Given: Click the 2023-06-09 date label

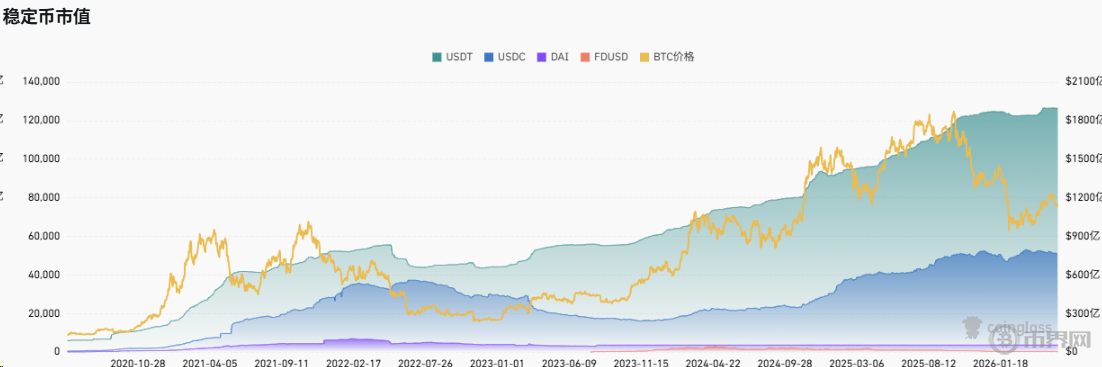Looking at the screenshot, I should click(x=569, y=363).
